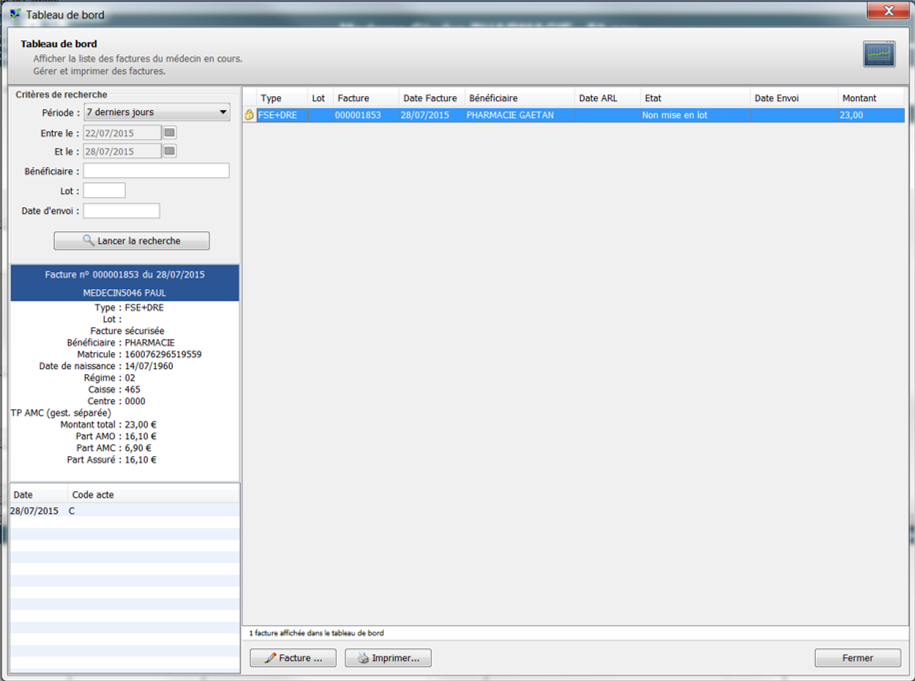Screen dimensions: 915x681
Task: Click the lock icon on the FSE+DRE row
Action: pyautogui.click(x=249, y=115)
